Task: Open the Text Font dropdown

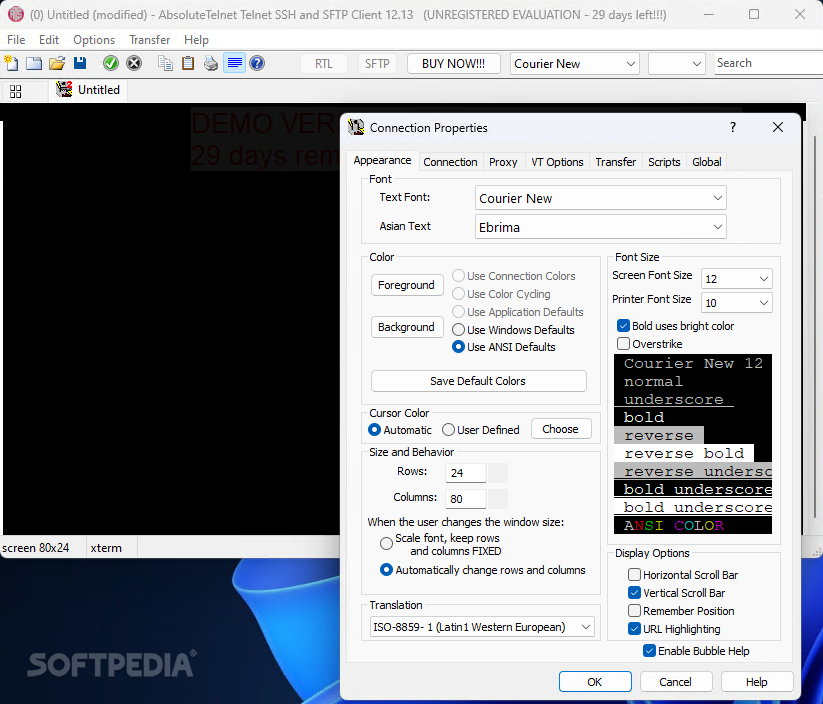Action: click(x=600, y=198)
